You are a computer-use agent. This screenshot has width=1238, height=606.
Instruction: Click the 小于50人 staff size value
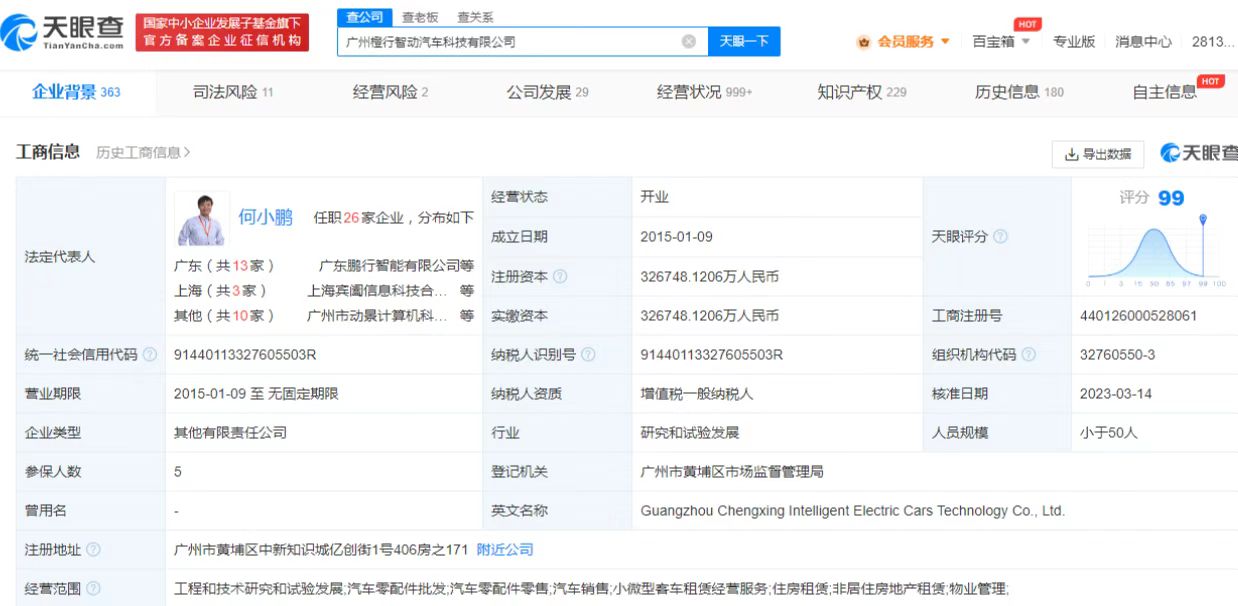pyautogui.click(x=1109, y=433)
